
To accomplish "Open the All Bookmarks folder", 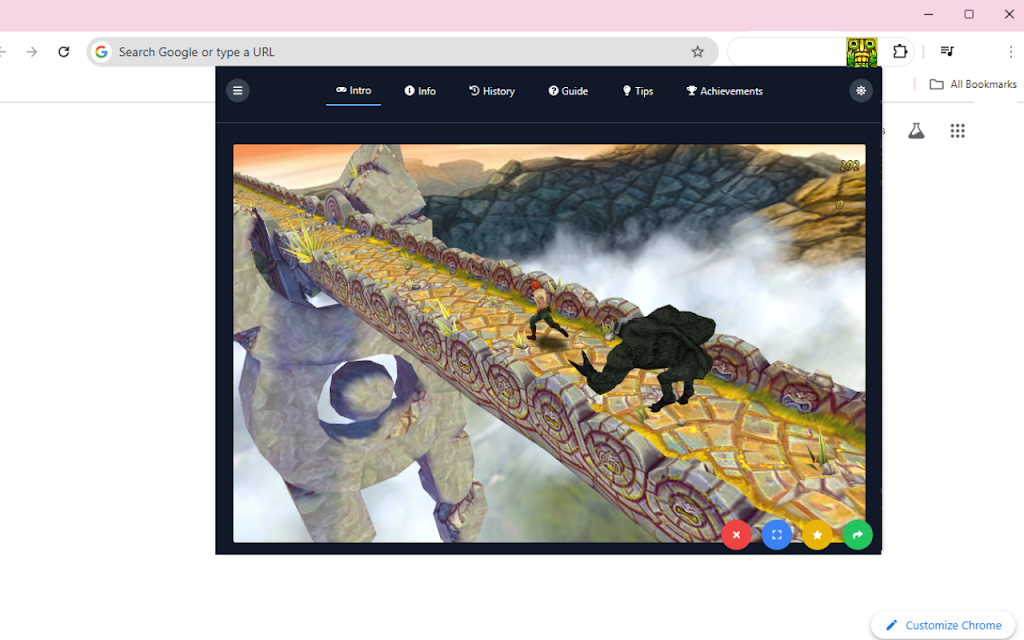I will (973, 84).
